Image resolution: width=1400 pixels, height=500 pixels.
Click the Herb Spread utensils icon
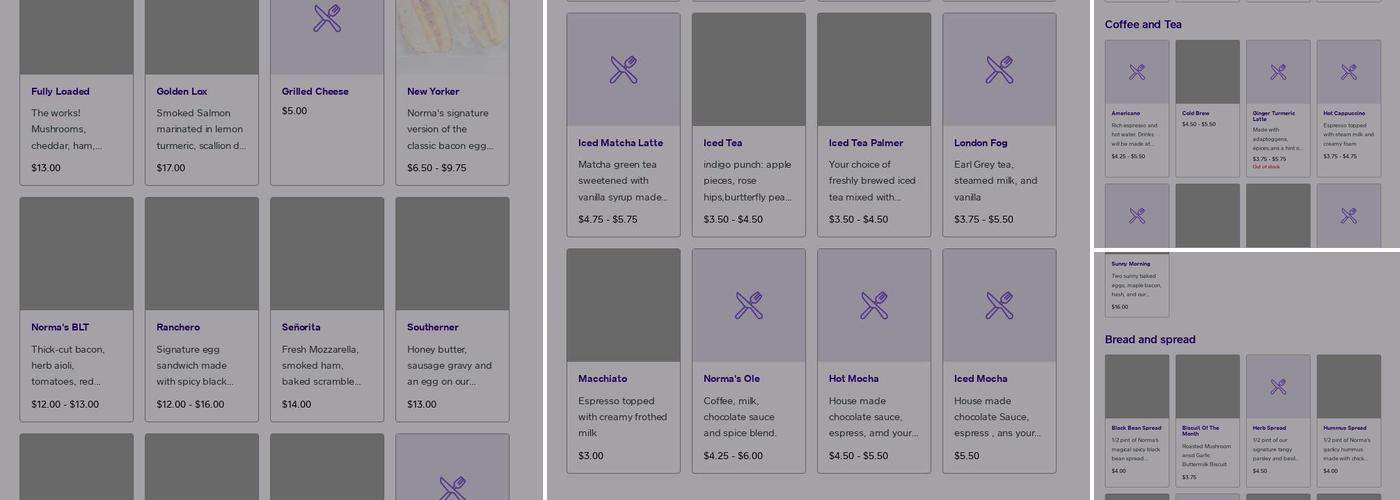1278,386
